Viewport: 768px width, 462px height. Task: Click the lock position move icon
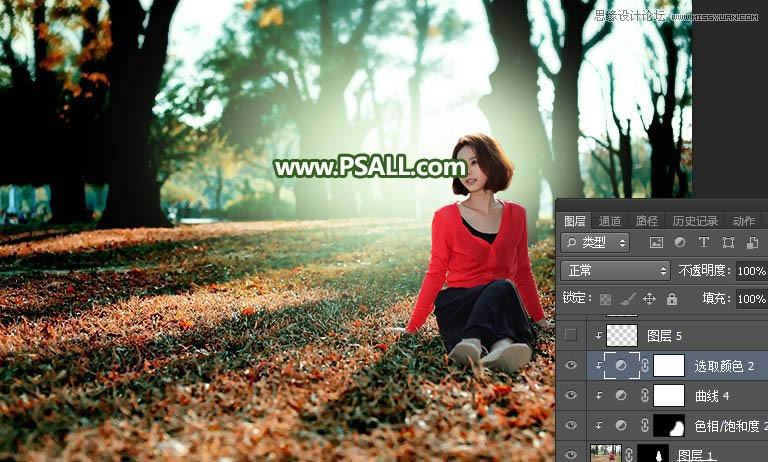pyautogui.click(x=649, y=299)
